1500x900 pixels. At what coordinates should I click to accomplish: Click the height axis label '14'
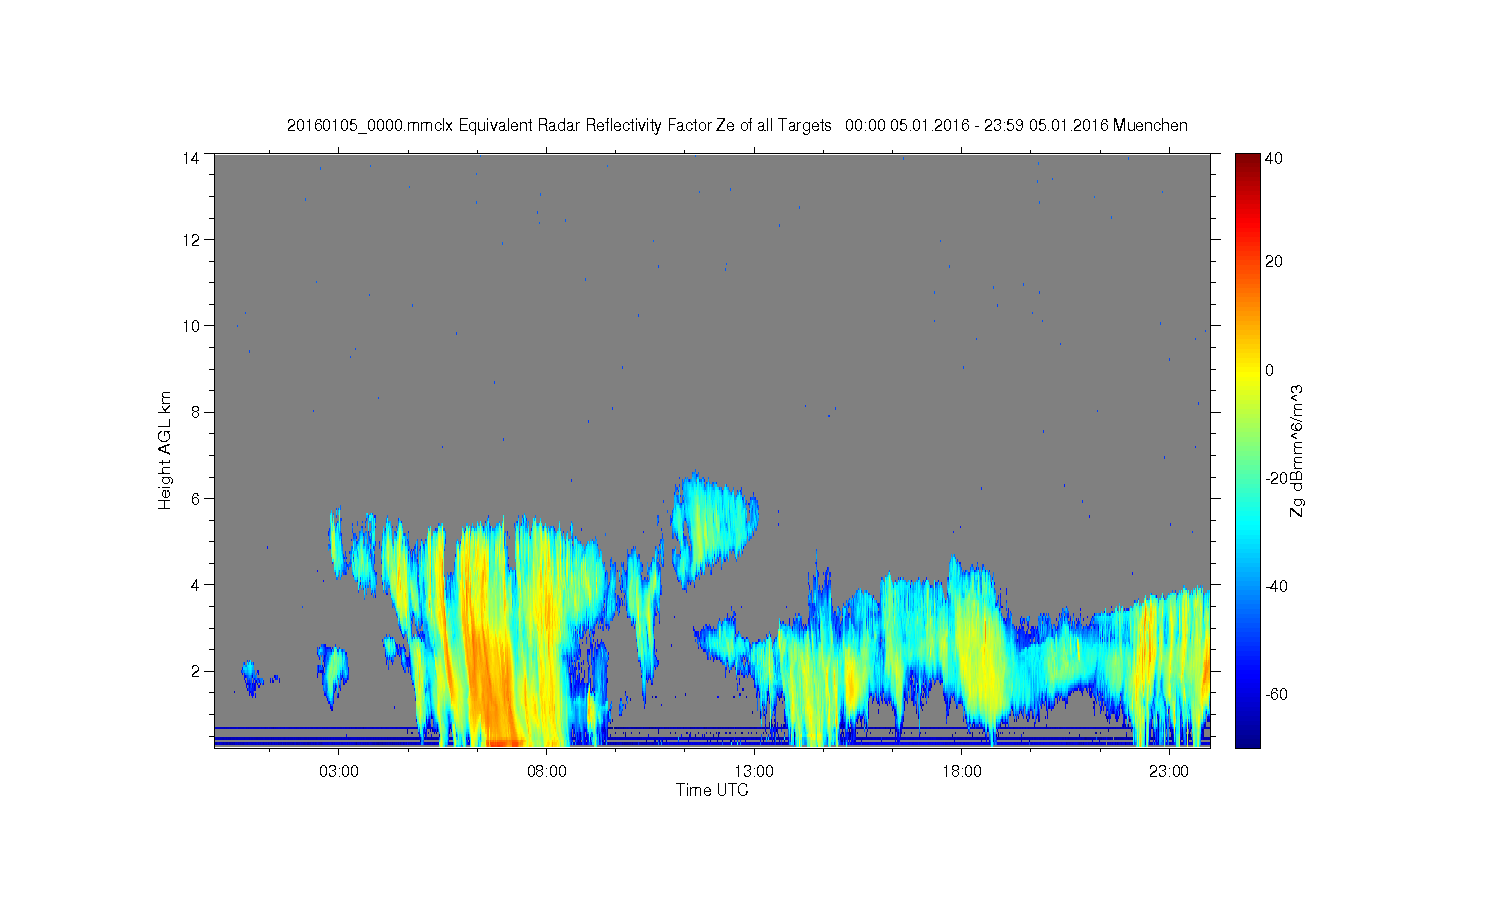click(190, 157)
